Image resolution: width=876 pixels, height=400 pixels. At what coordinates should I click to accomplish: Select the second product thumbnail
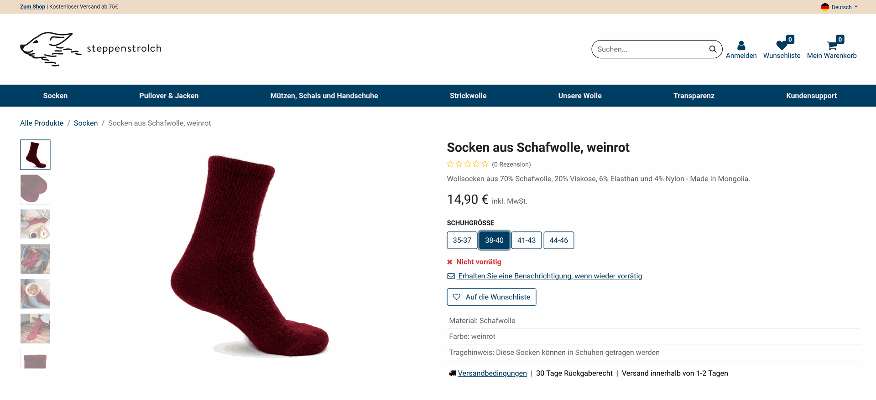point(35,188)
